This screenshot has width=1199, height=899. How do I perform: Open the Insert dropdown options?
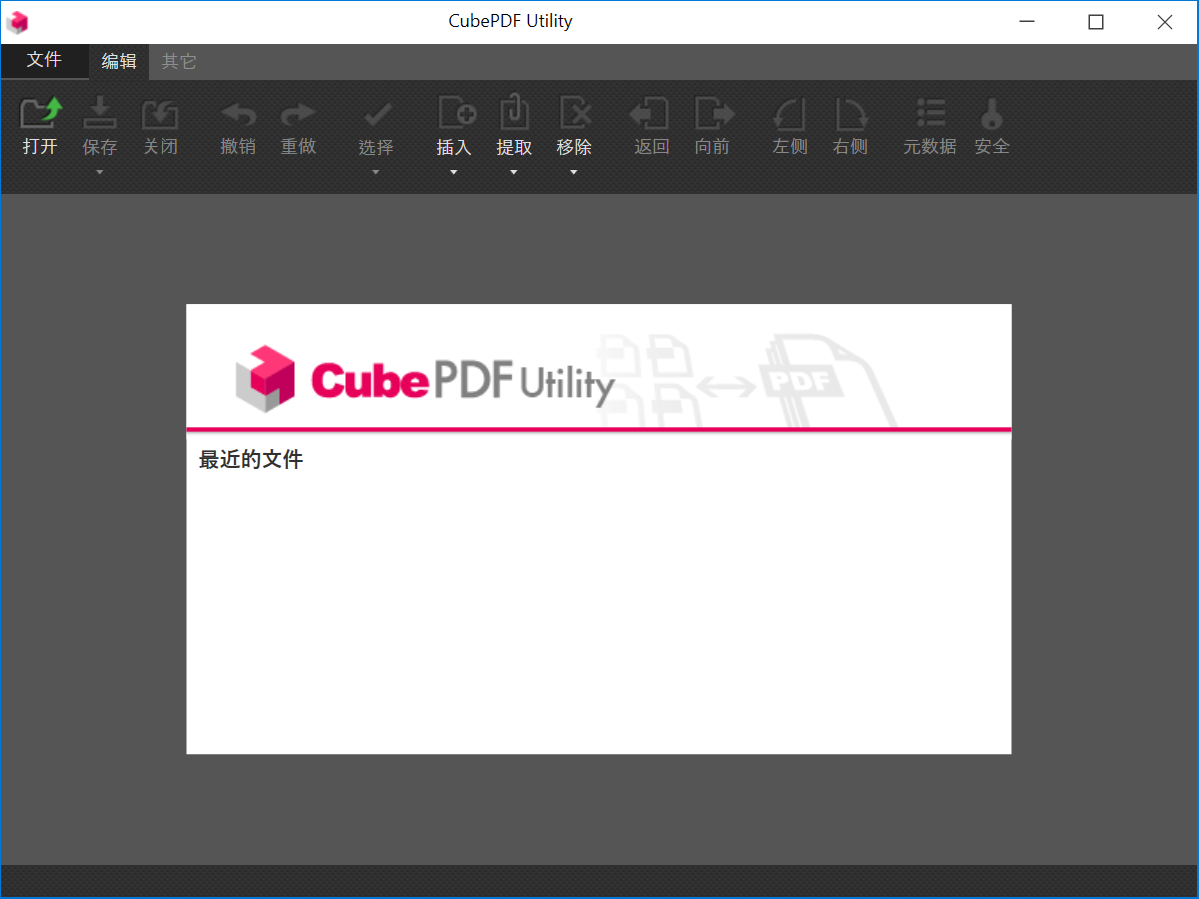[x=454, y=171]
